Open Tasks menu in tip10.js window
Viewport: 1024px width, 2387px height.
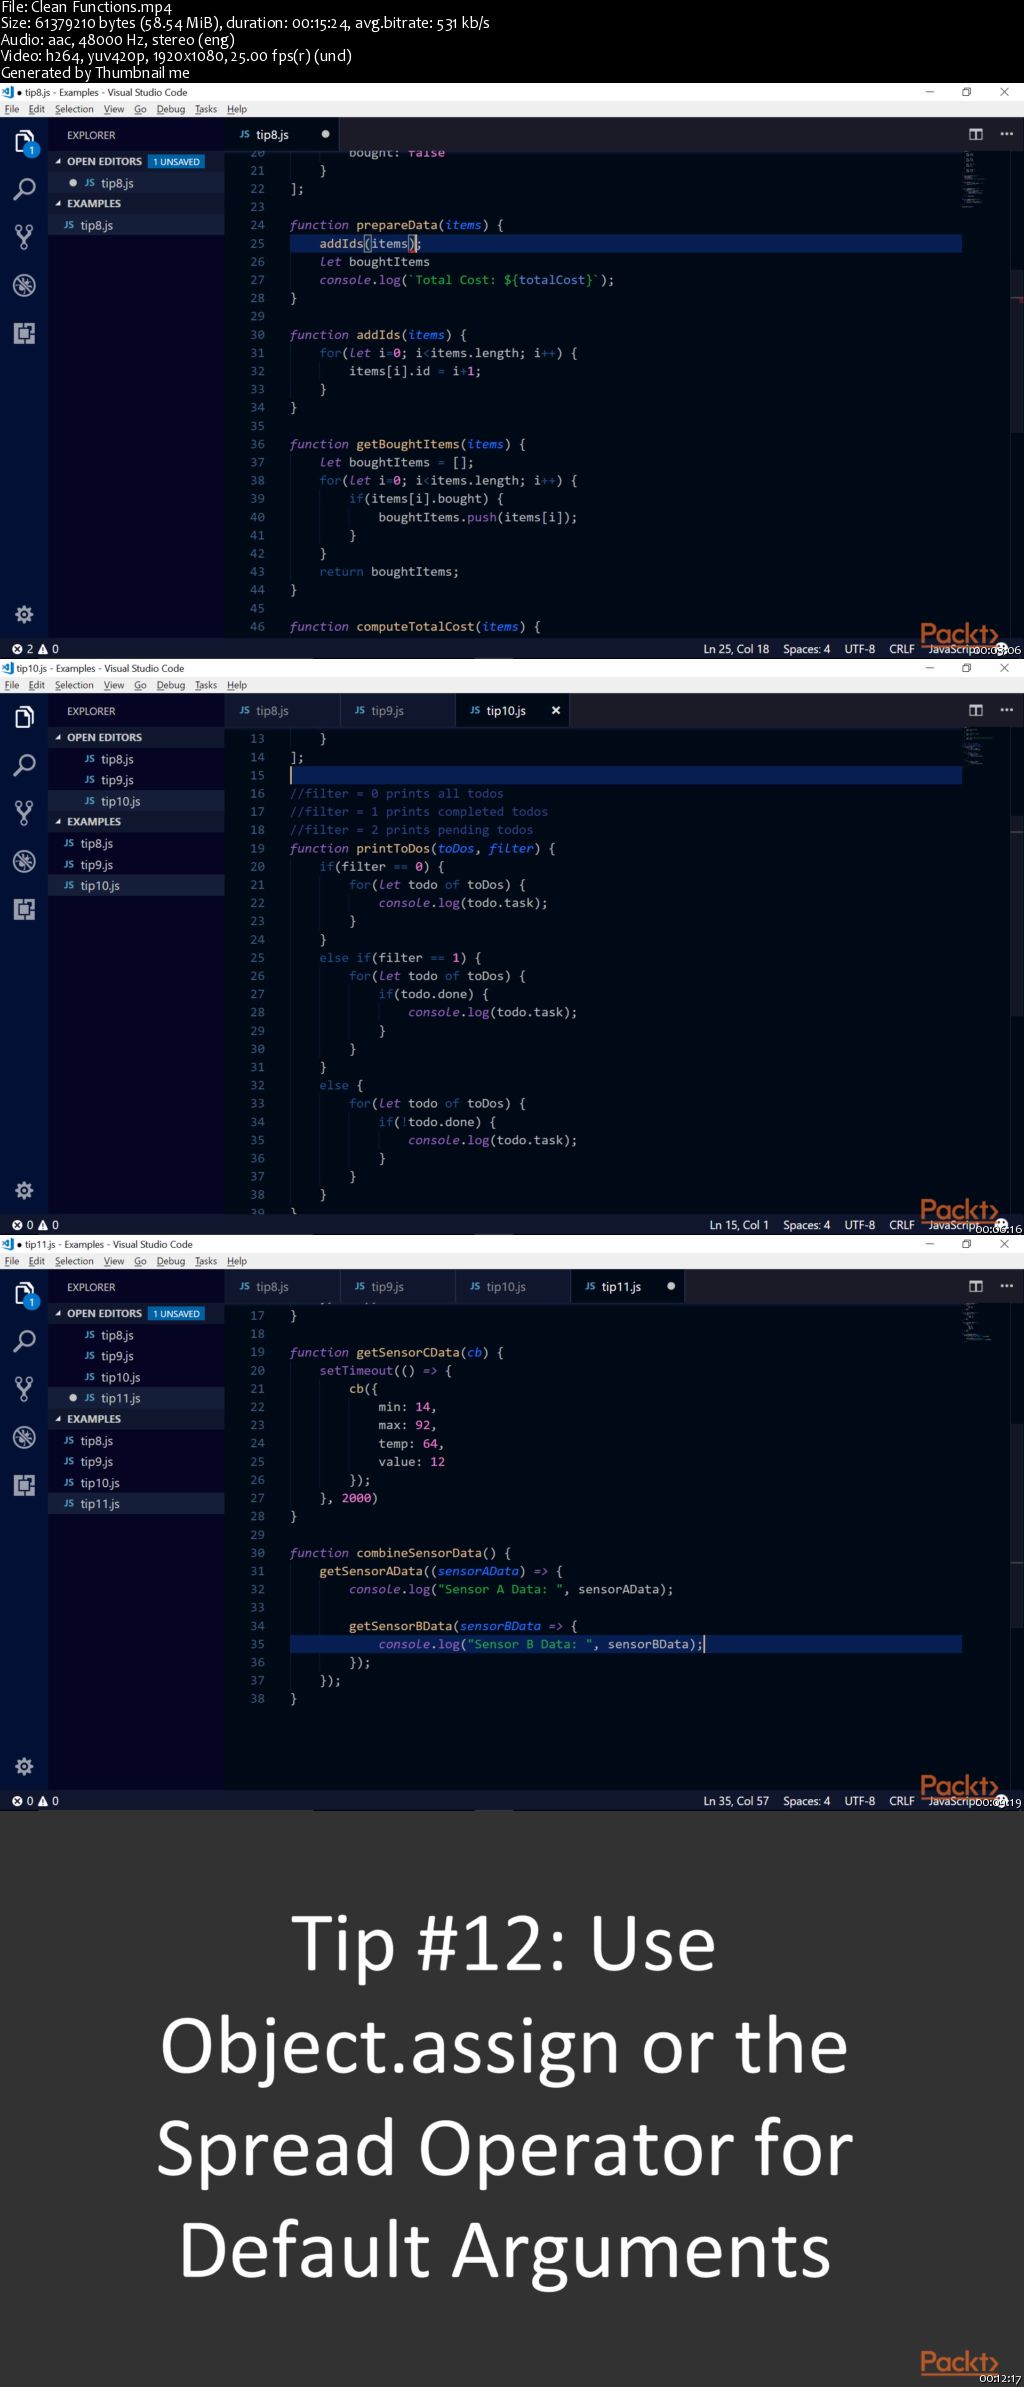[206, 685]
